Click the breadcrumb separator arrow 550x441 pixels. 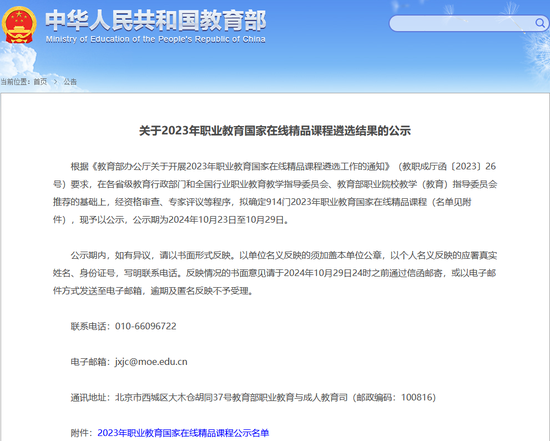coord(55,82)
